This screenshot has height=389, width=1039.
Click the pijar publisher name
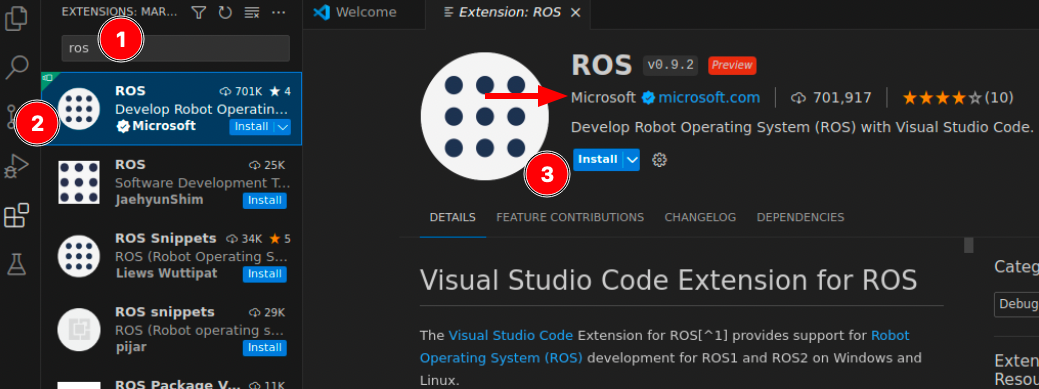tap(131, 347)
